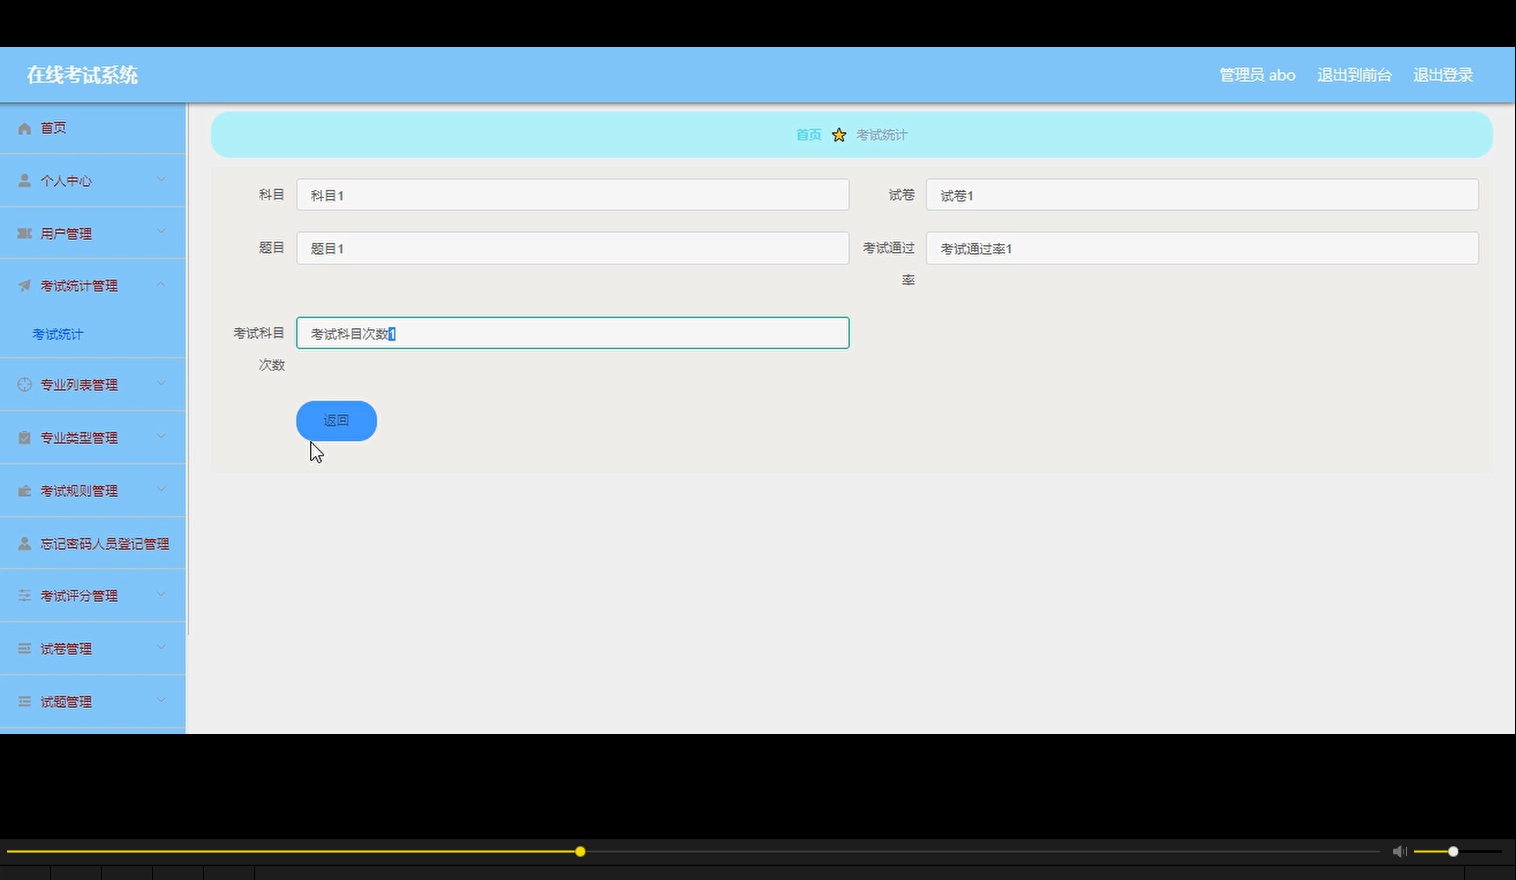Click the briefcase icon beside 考试规则管理
The width and height of the screenshot is (1516, 880).
point(25,491)
